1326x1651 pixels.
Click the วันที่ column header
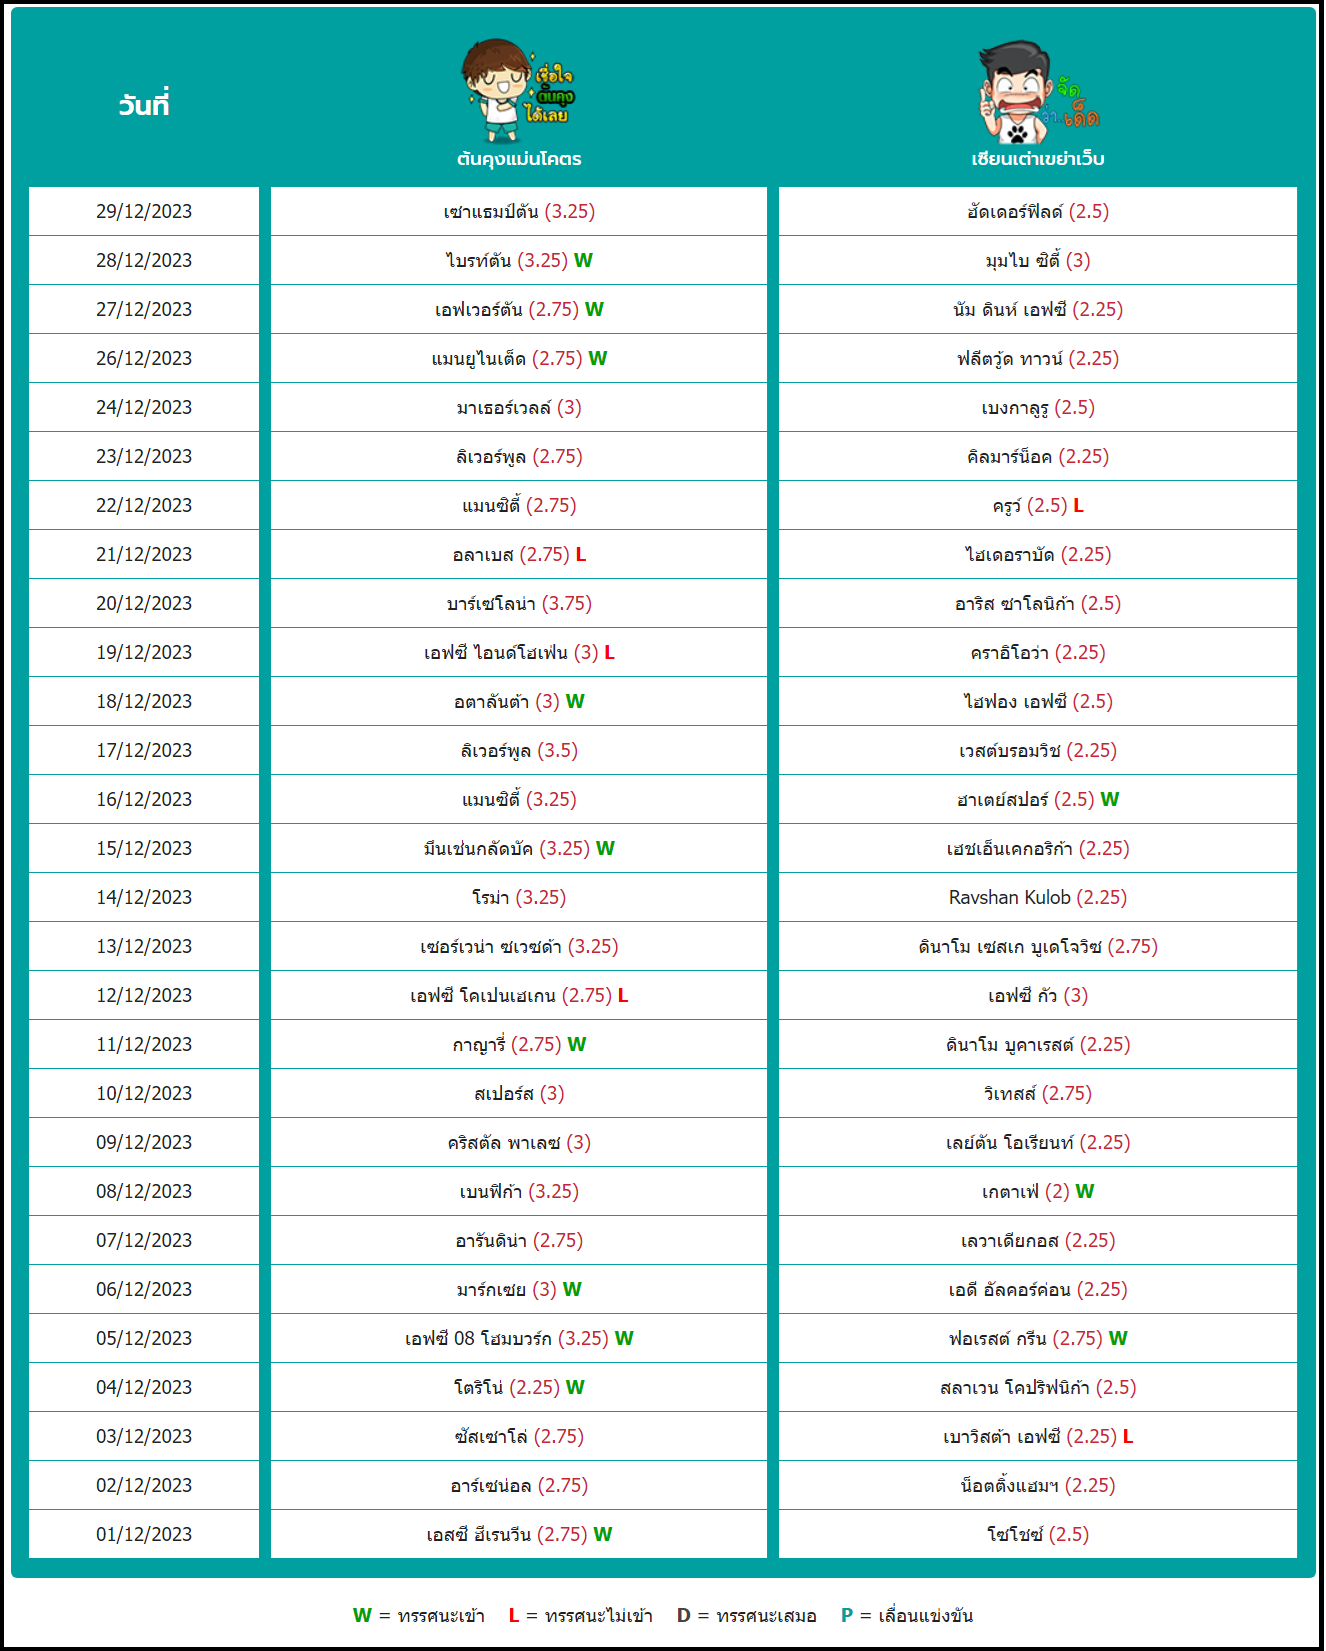click(144, 104)
